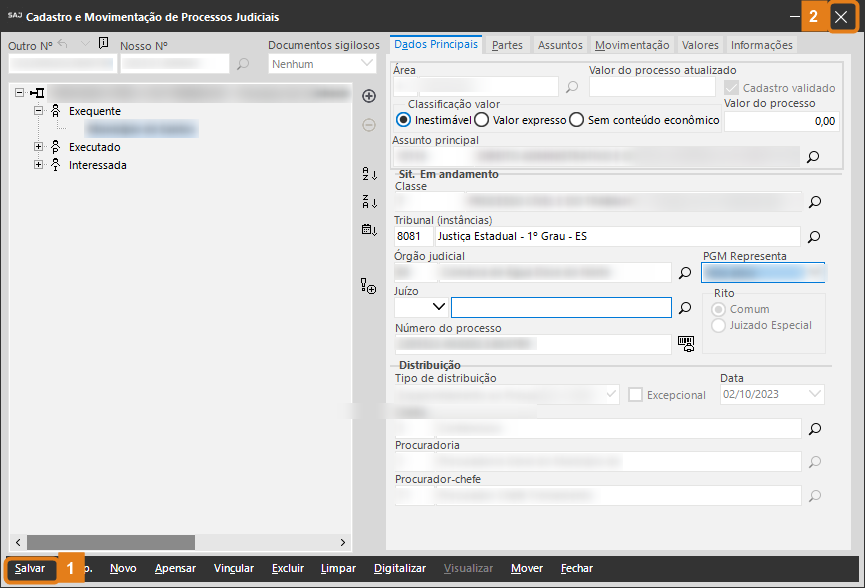Tick the Excepcional checkbox
865x588 pixels.
point(635,395)
